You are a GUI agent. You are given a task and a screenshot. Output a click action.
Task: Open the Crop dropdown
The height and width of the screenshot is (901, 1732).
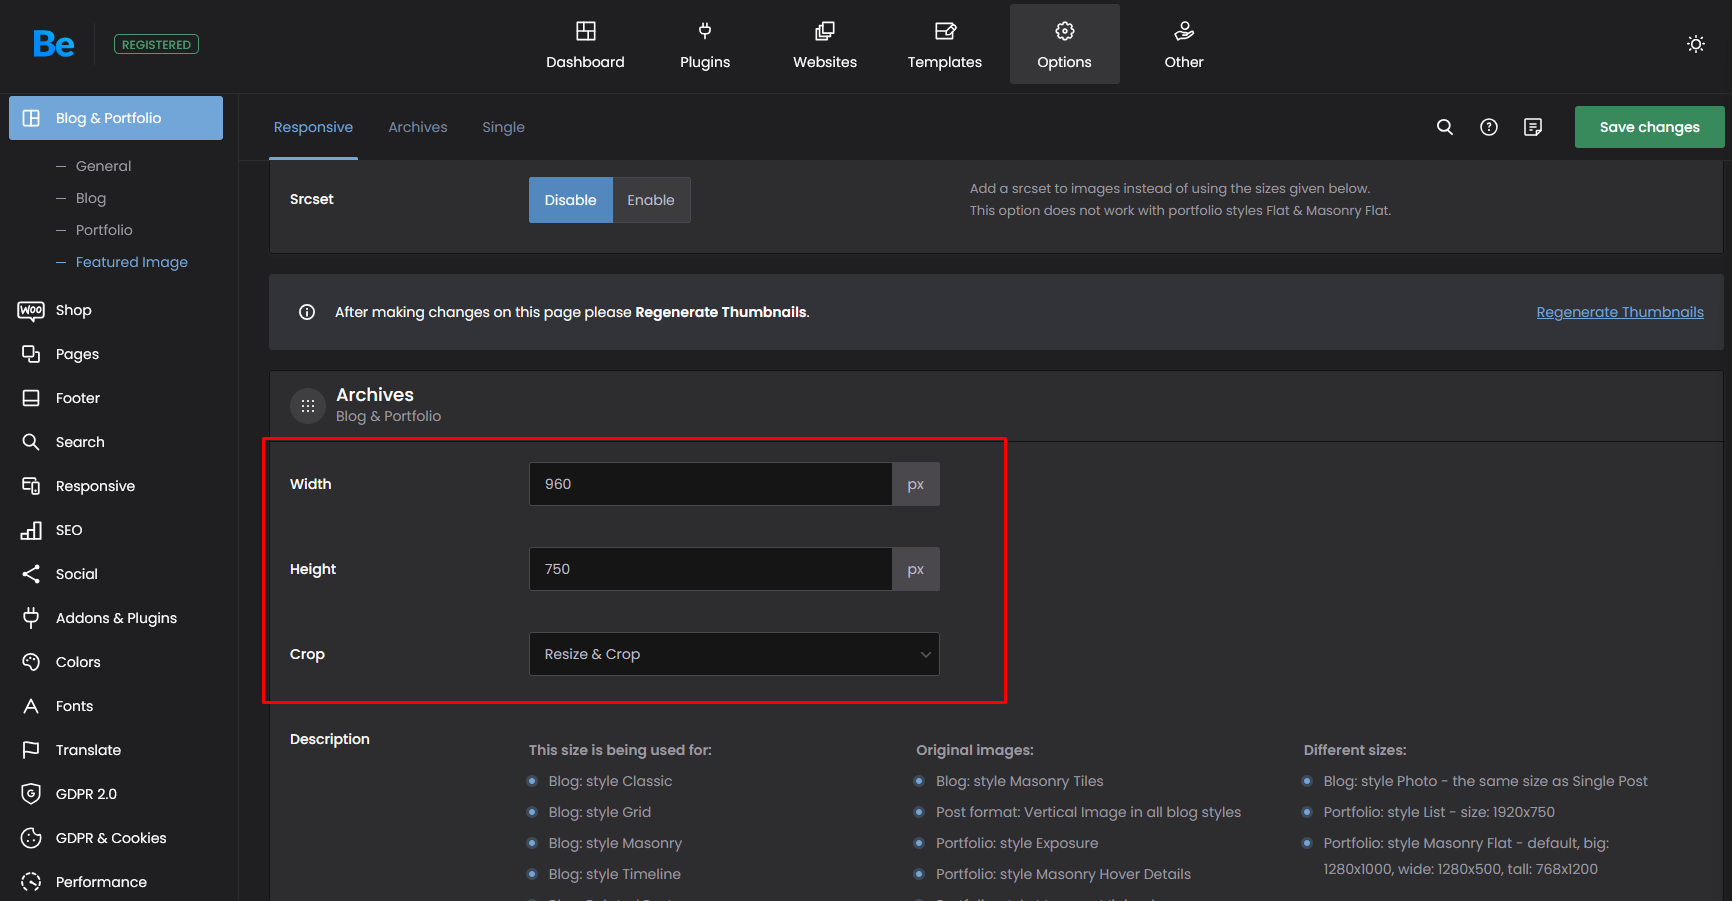pos(734,654)
